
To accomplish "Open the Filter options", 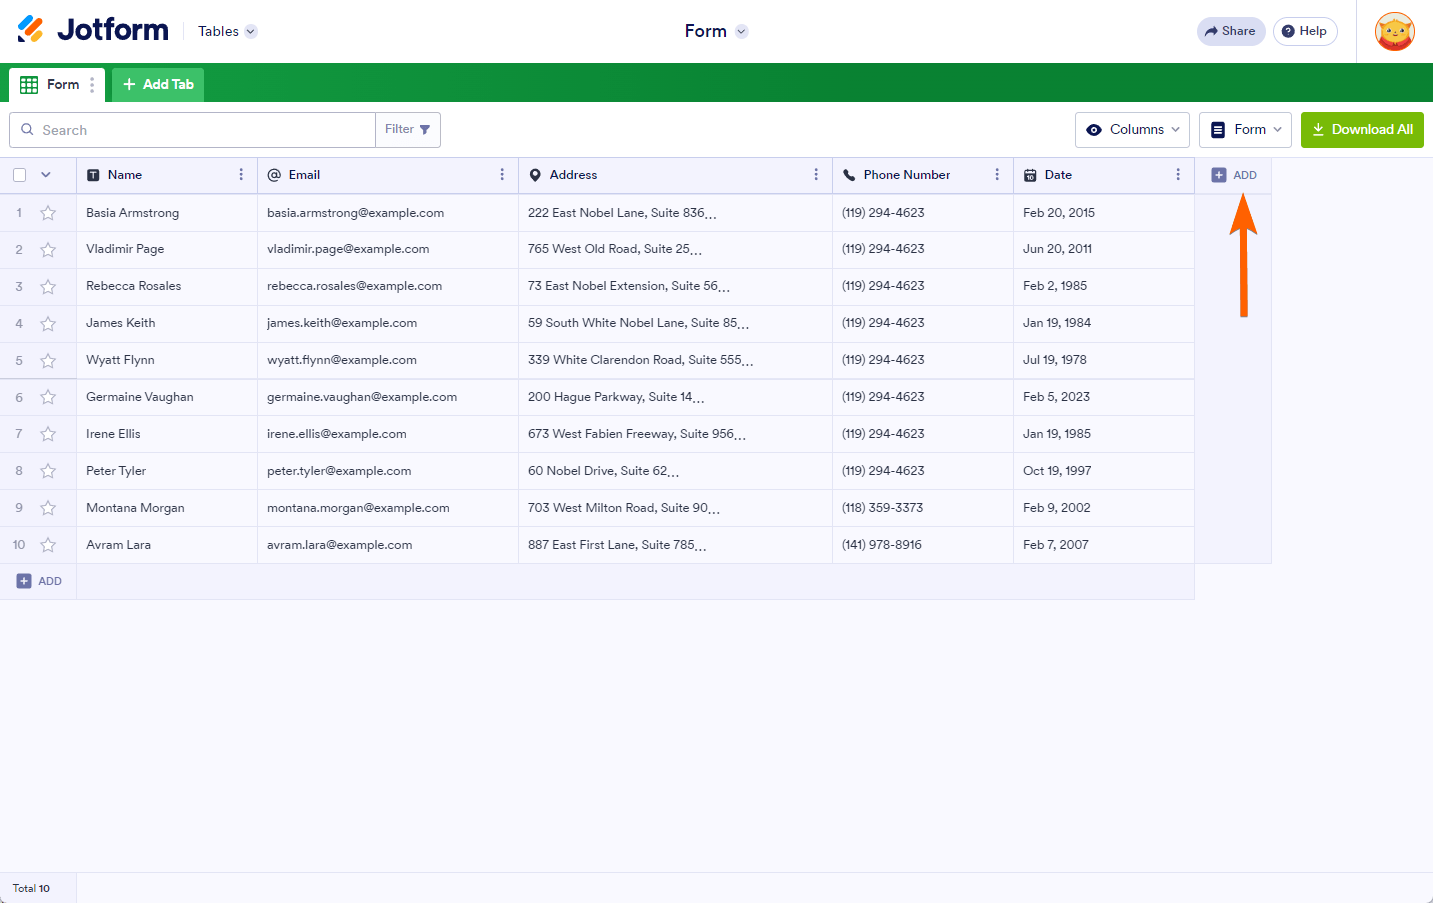I will [408, 130].
